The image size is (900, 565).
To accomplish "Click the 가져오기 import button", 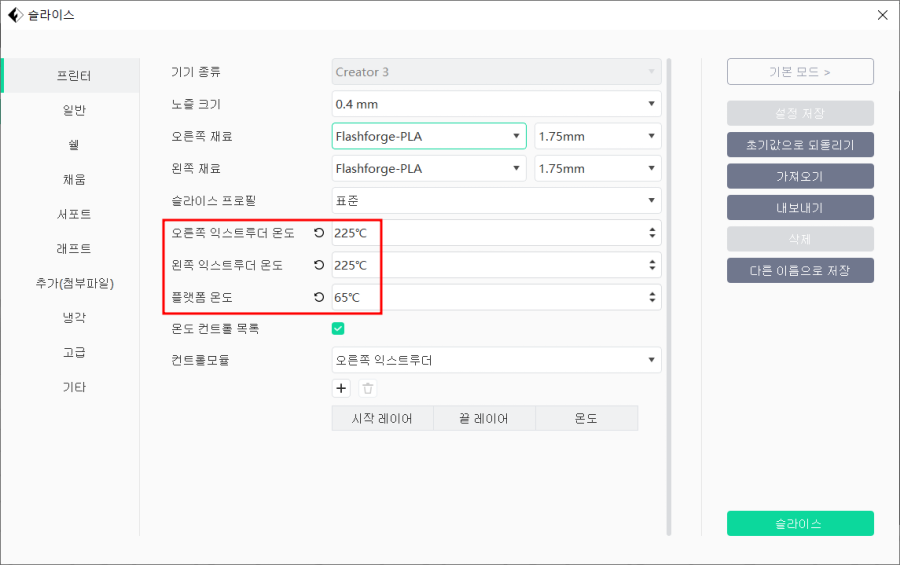I will (800, 176).
